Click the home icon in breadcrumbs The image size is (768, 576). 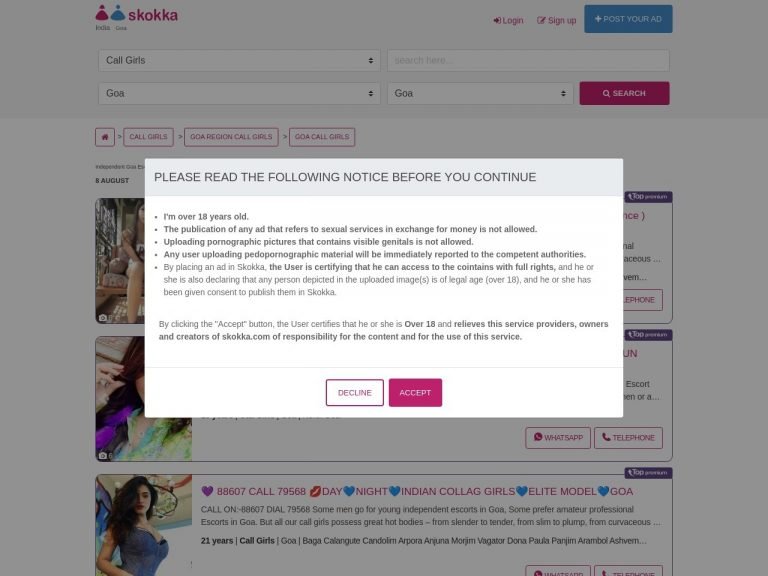coord(105,137)
